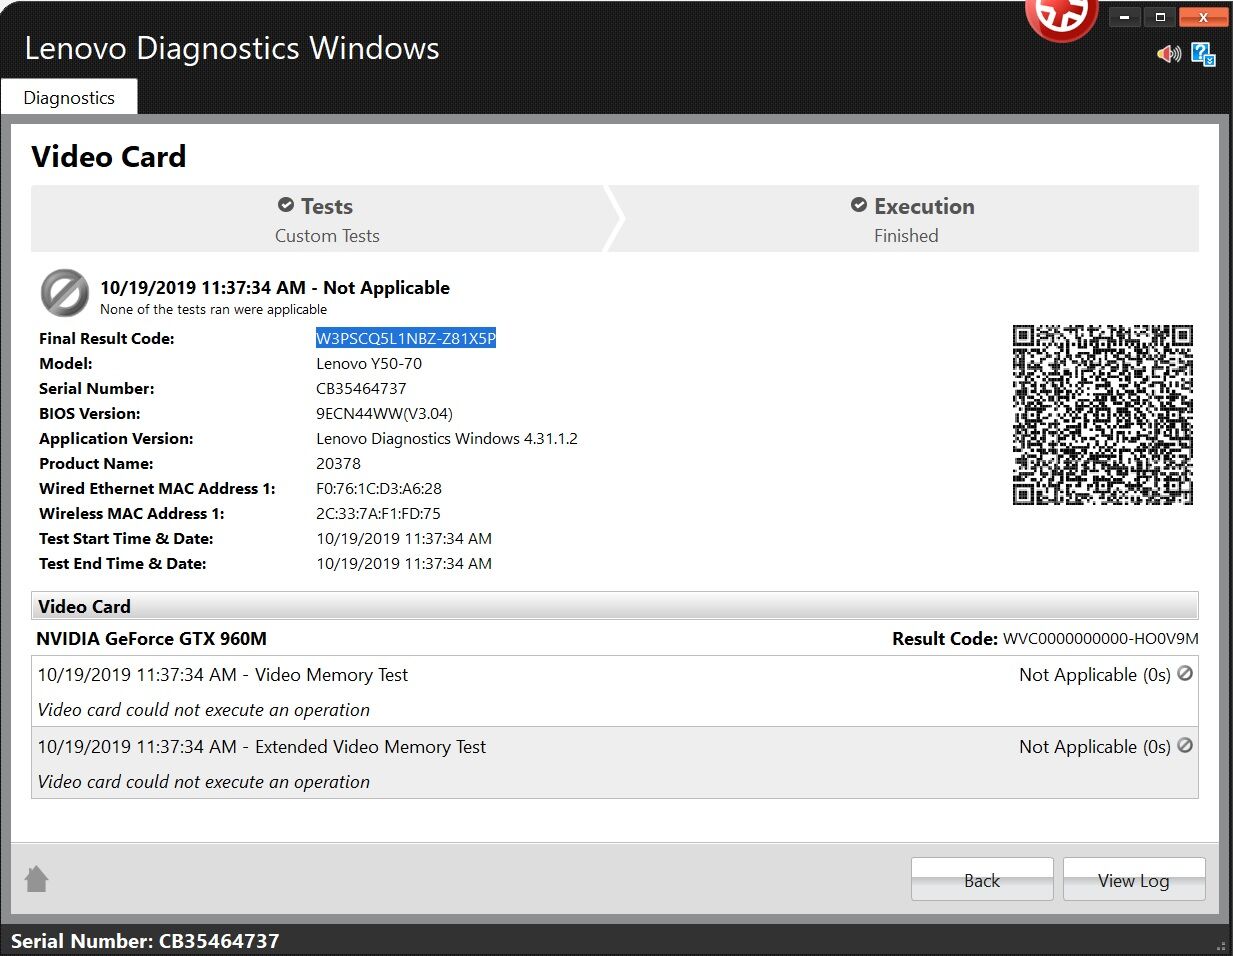Open the View Log button

pyautogui.click(x=1134, y=880)
